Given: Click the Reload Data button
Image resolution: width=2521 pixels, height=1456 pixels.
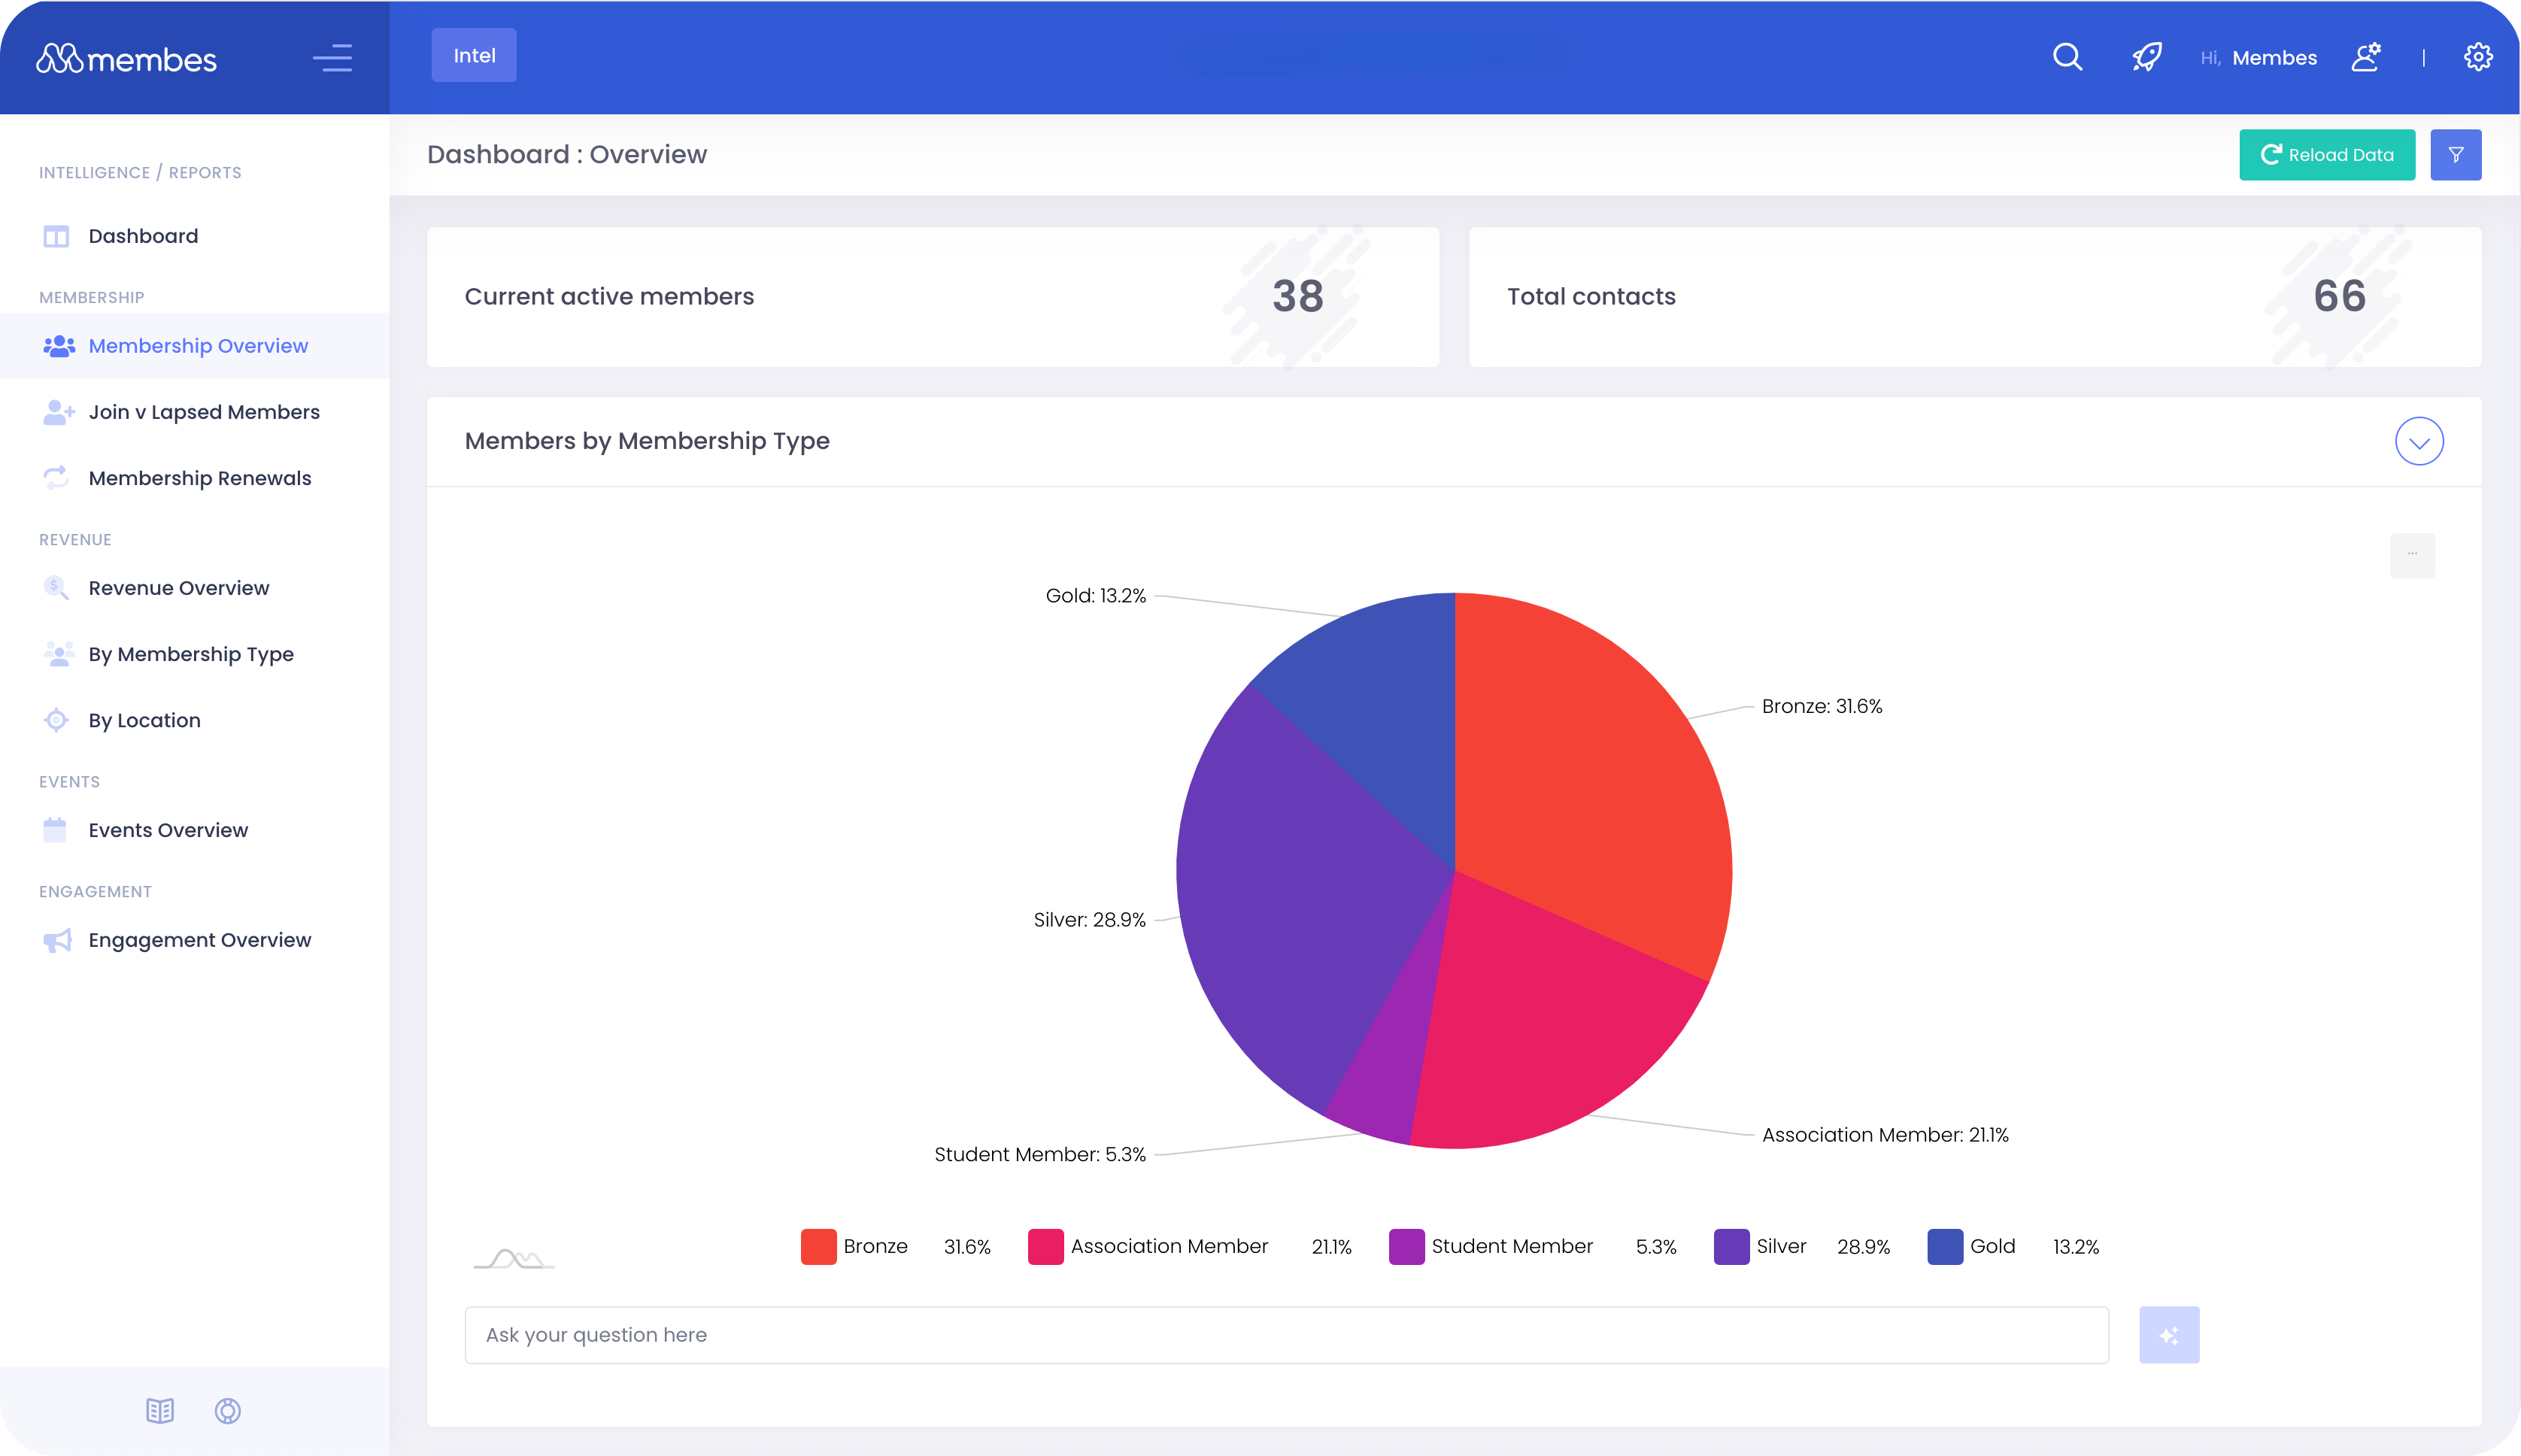Looking at the screenshot, I should click(2328, 154).
